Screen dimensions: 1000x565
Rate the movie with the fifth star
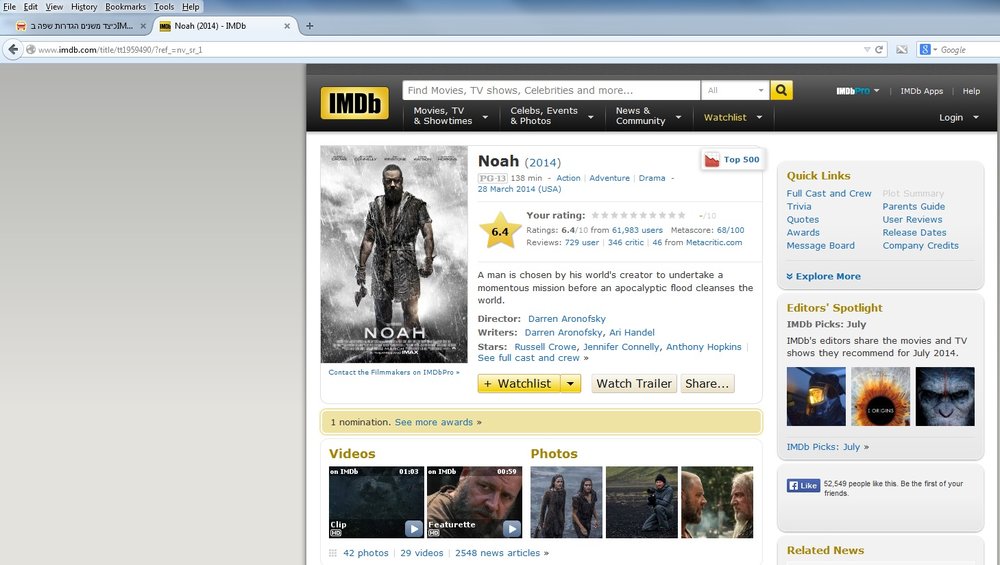[633, 216]
